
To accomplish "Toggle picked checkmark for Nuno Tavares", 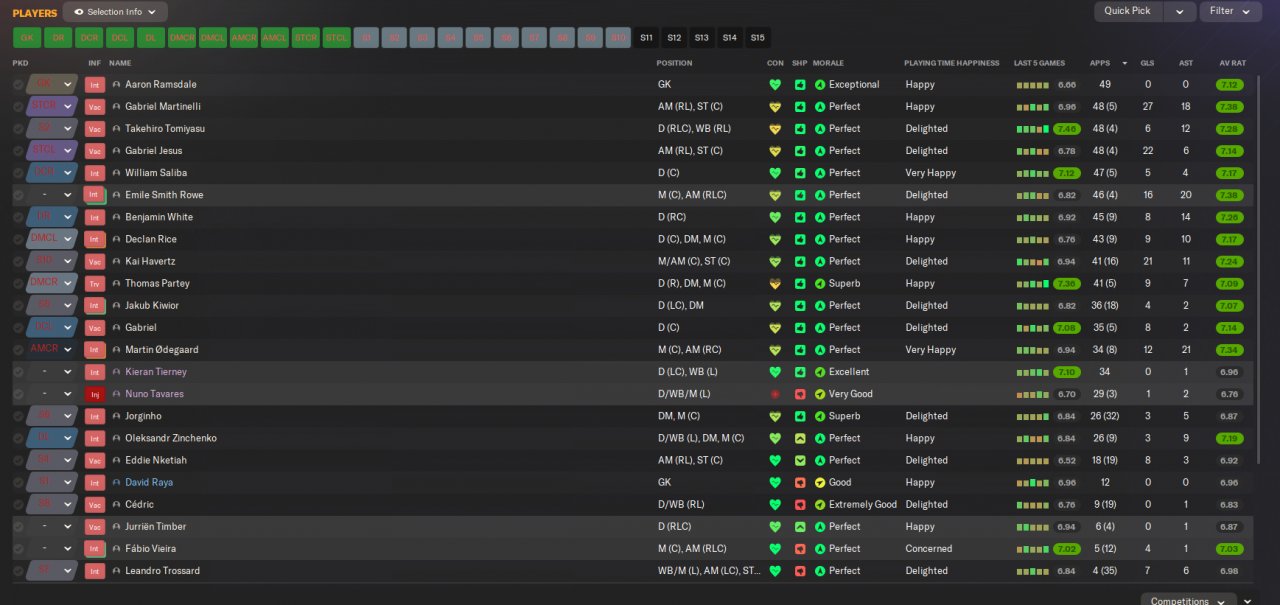I will [x=18, y=394].
